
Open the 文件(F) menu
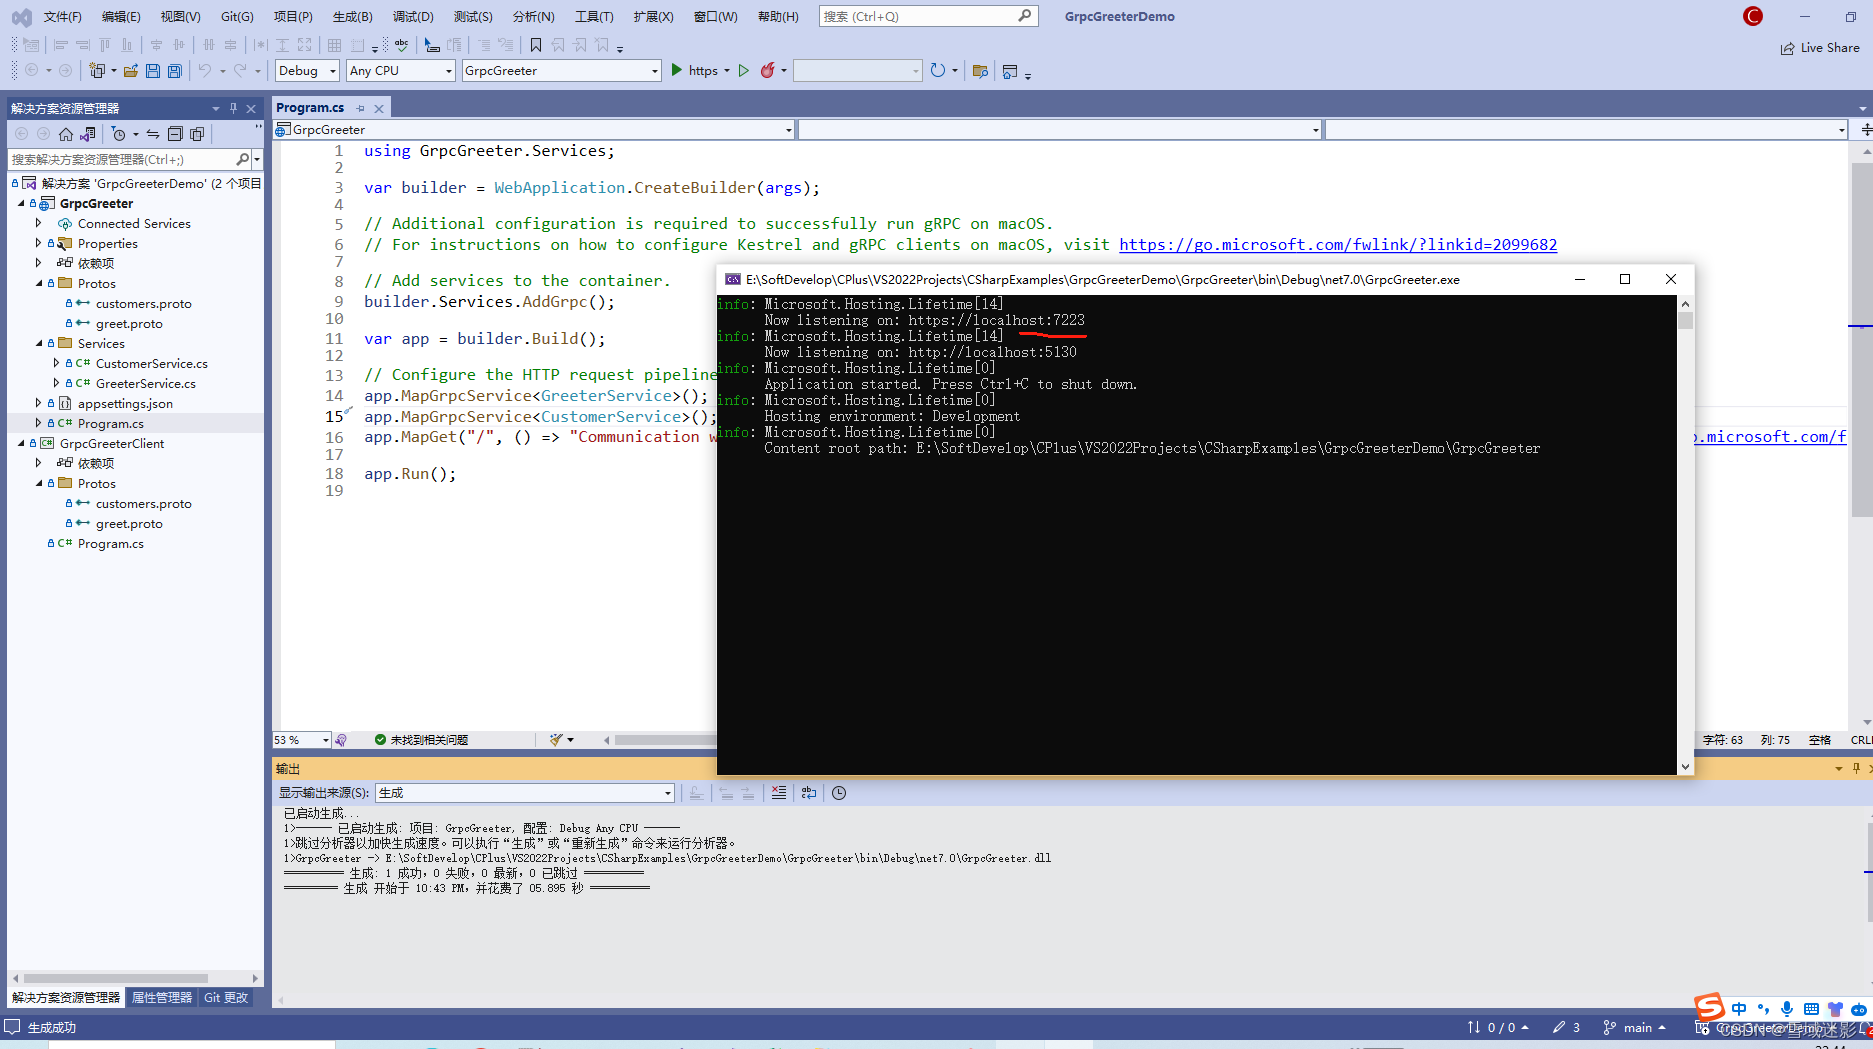point(63,16)
